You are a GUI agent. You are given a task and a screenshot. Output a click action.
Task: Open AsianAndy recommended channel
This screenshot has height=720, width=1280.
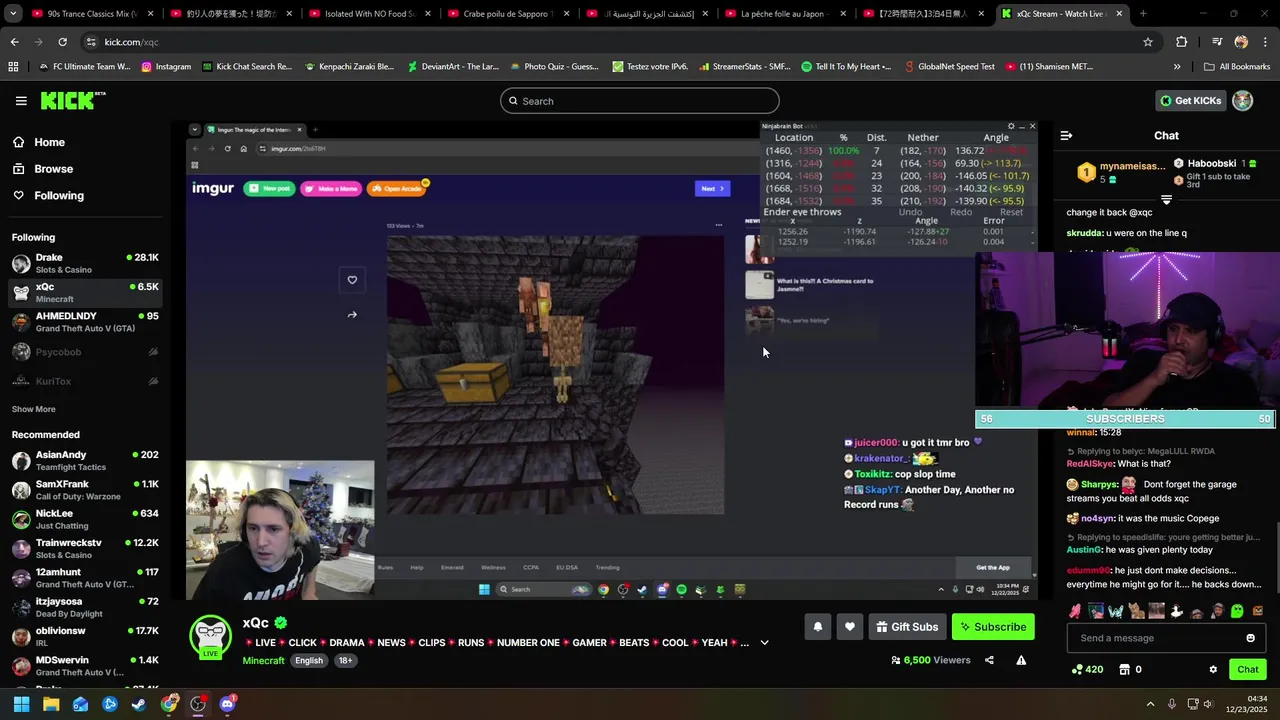85,460
